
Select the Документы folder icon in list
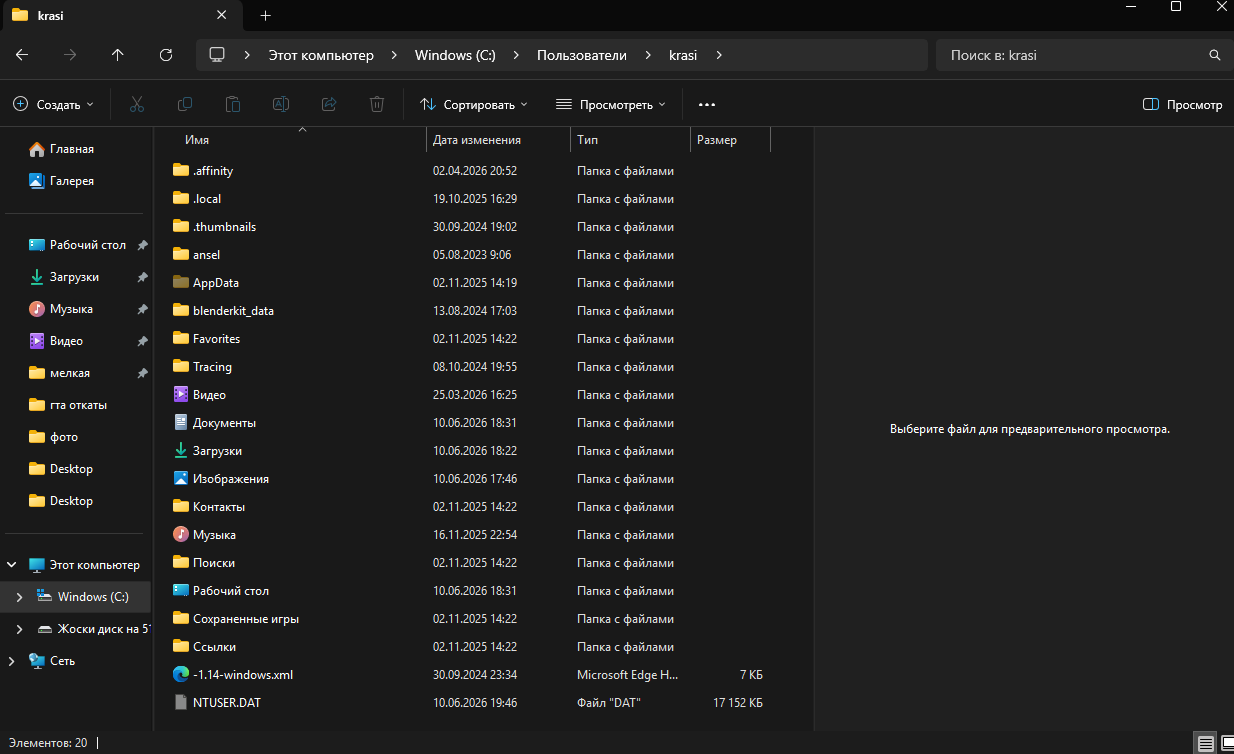click(181, 422)
